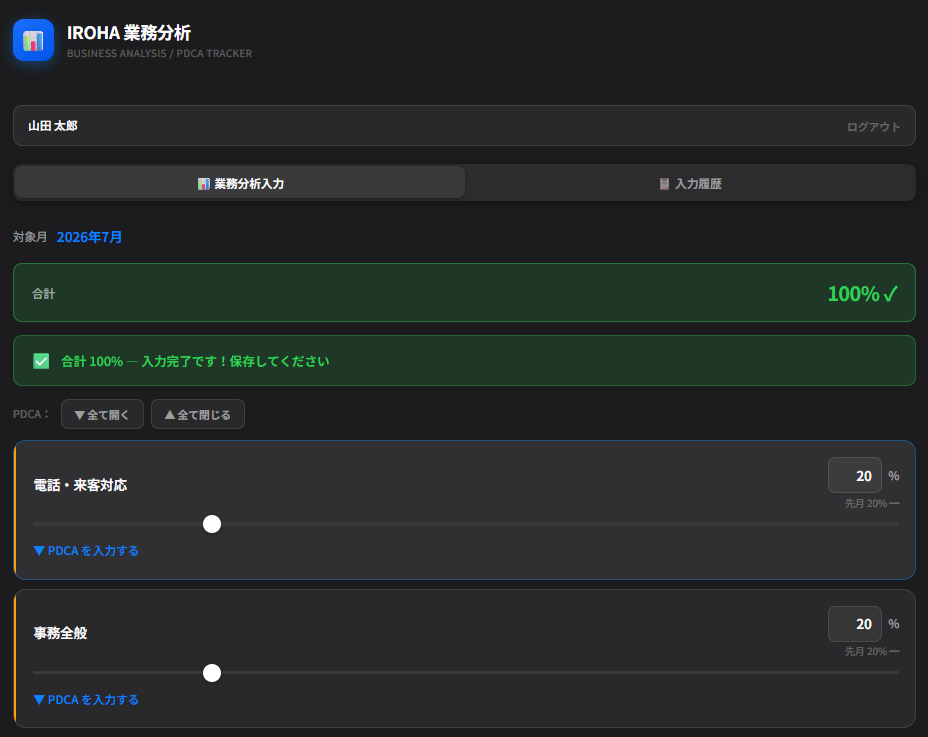The height and width of the screenshot is (737, 928).
Task: Expand PDCA entry under 電話・来客対応
Action: pyautogui.click(x=86, y=551)
